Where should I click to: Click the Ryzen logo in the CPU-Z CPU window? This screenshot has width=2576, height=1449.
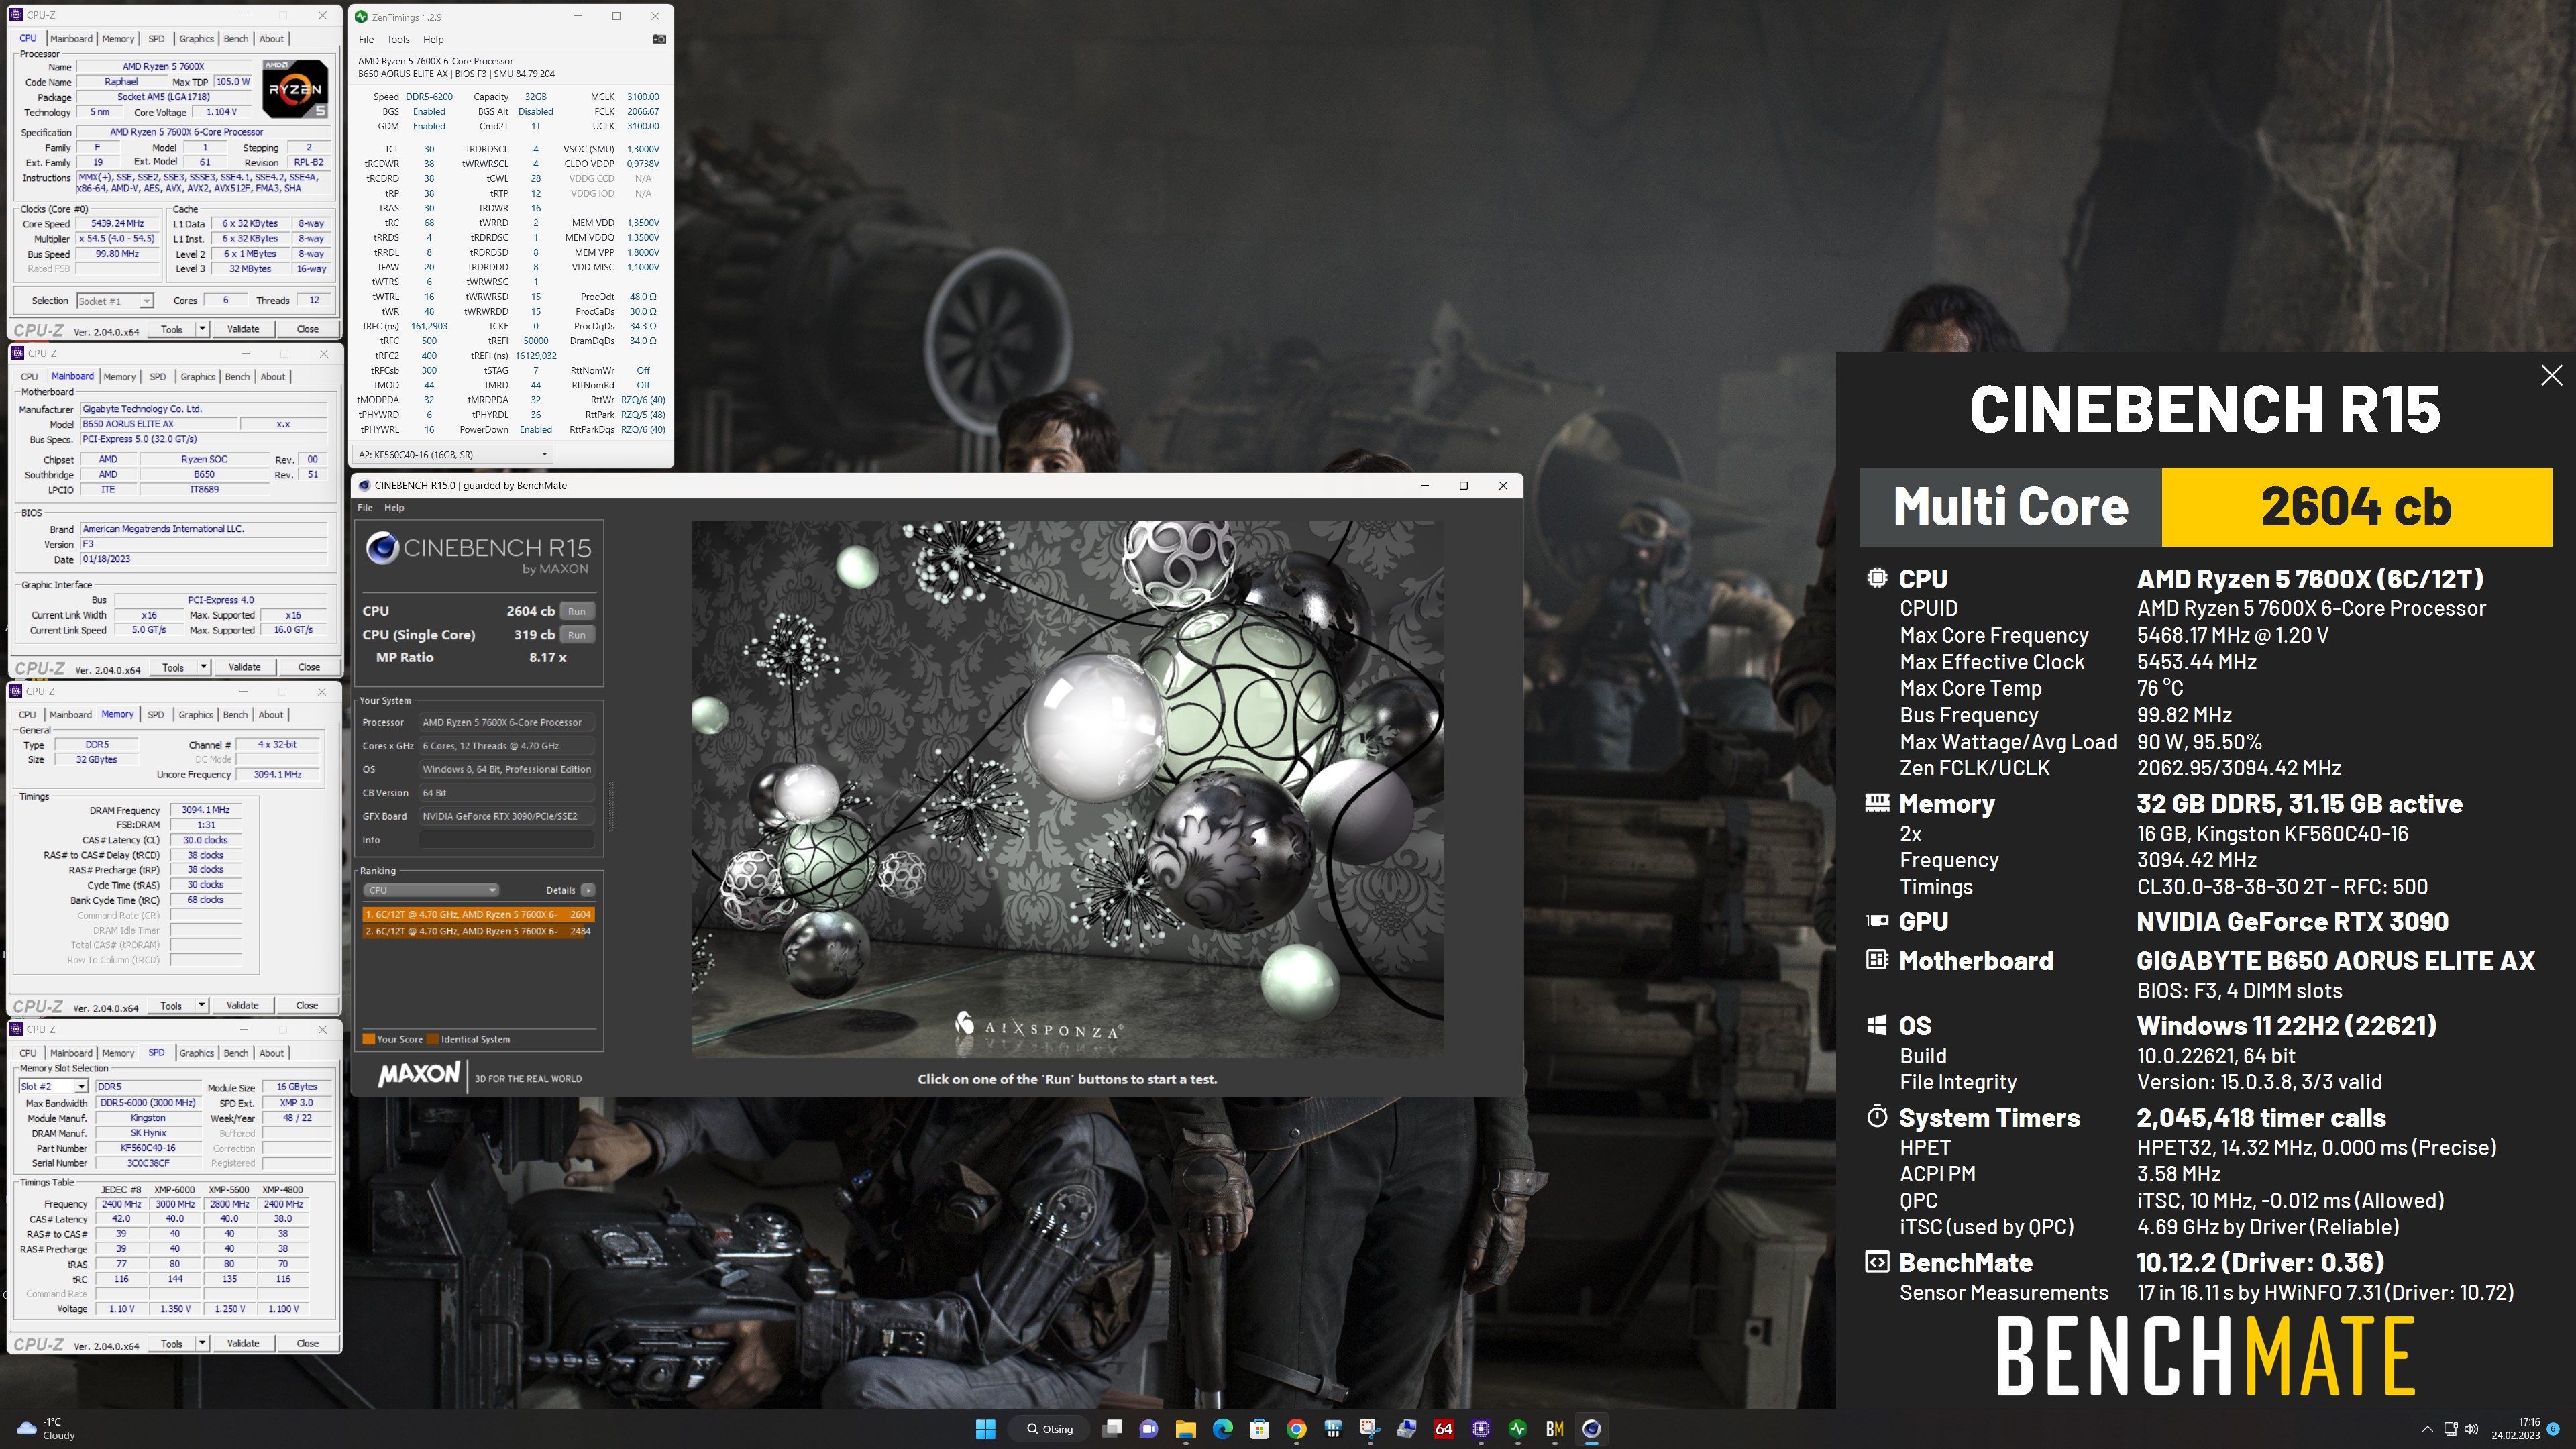(295, 89)
